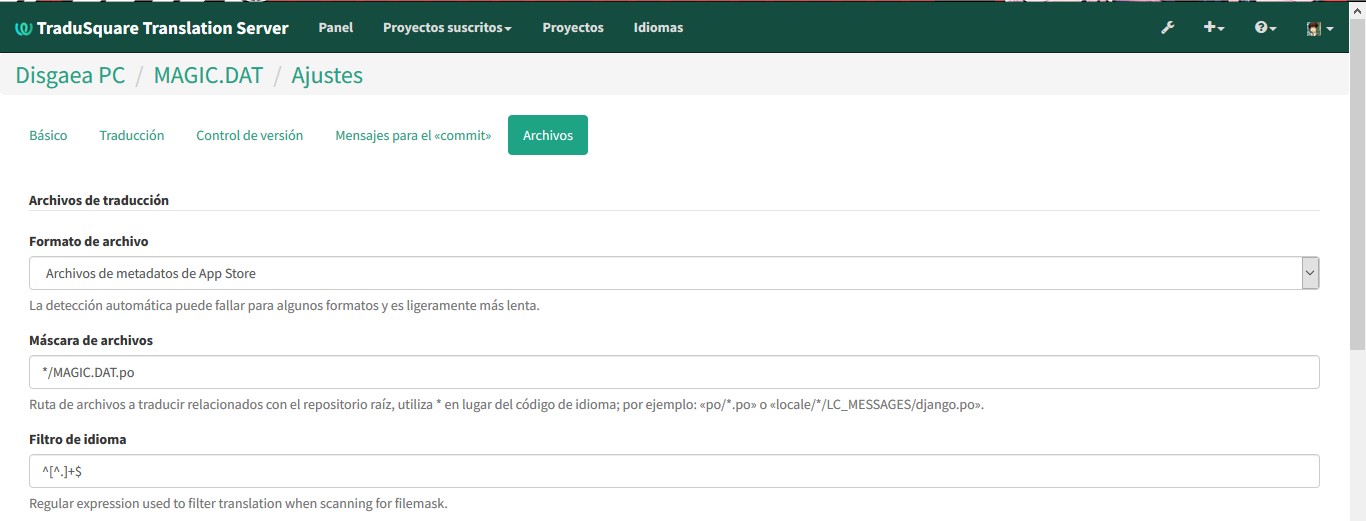Switch to Control de versión tab
This screenshot has height=521, width=1366.
(250, 135)
